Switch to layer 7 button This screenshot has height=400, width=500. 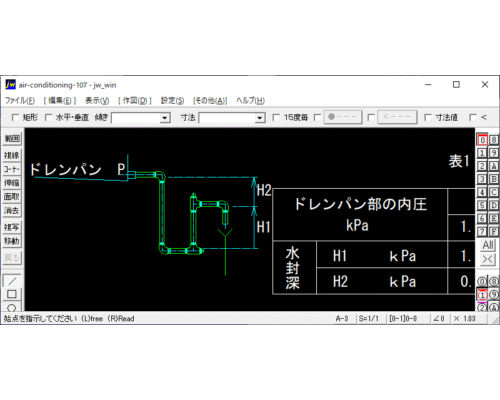(x=482, y=231)
